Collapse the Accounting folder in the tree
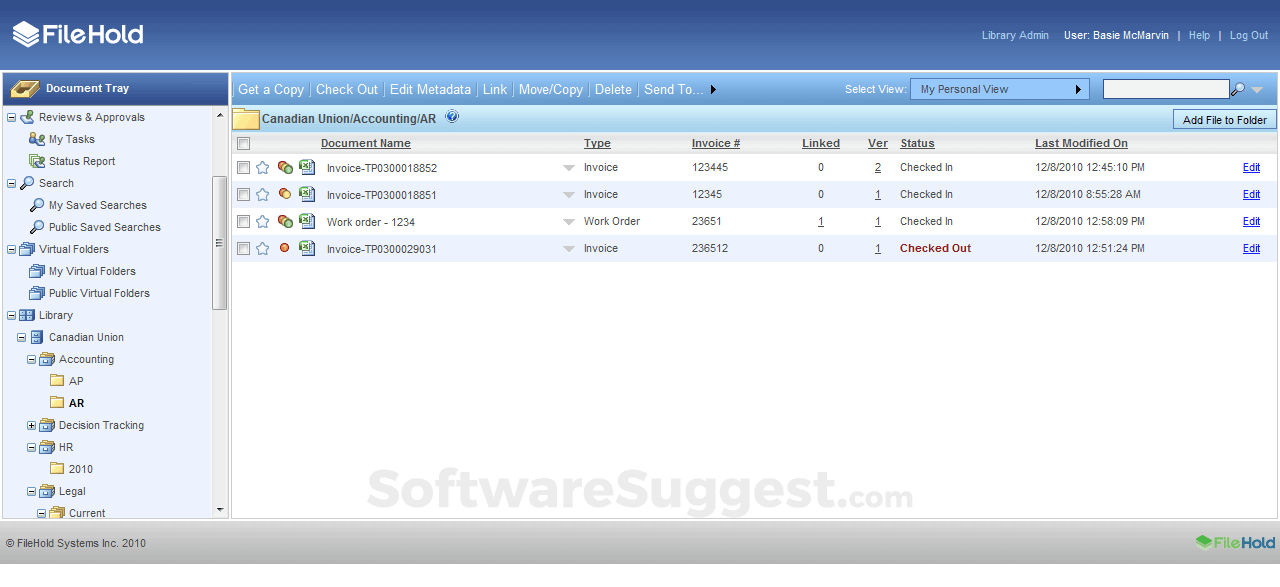The width and height of the screenshot is (1280, 587). point(31,359)
